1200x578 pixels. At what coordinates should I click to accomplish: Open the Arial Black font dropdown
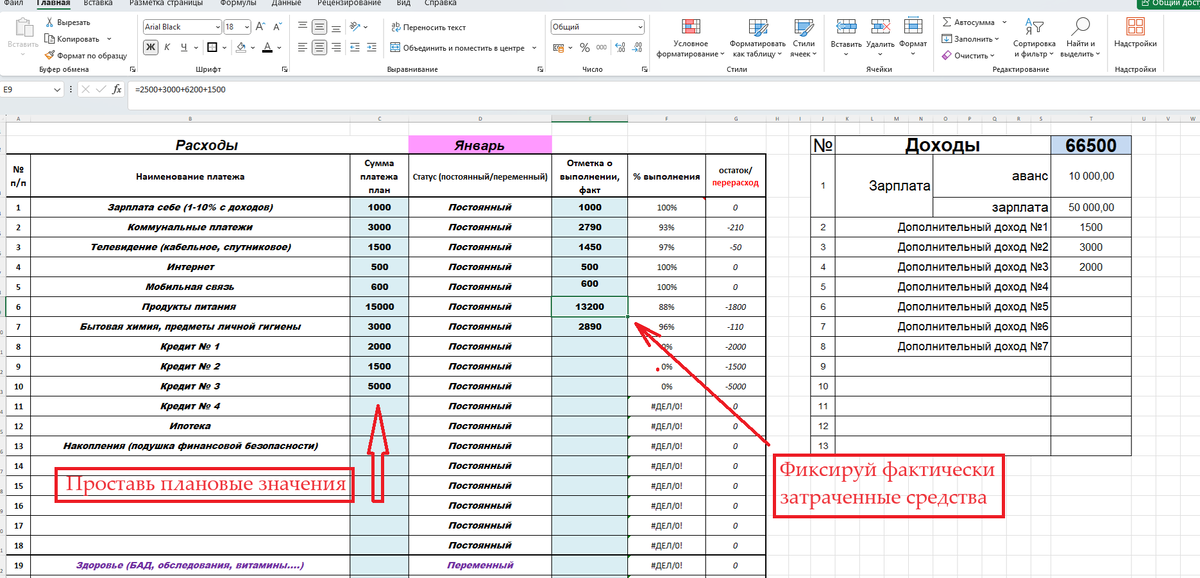click(216, 27)
